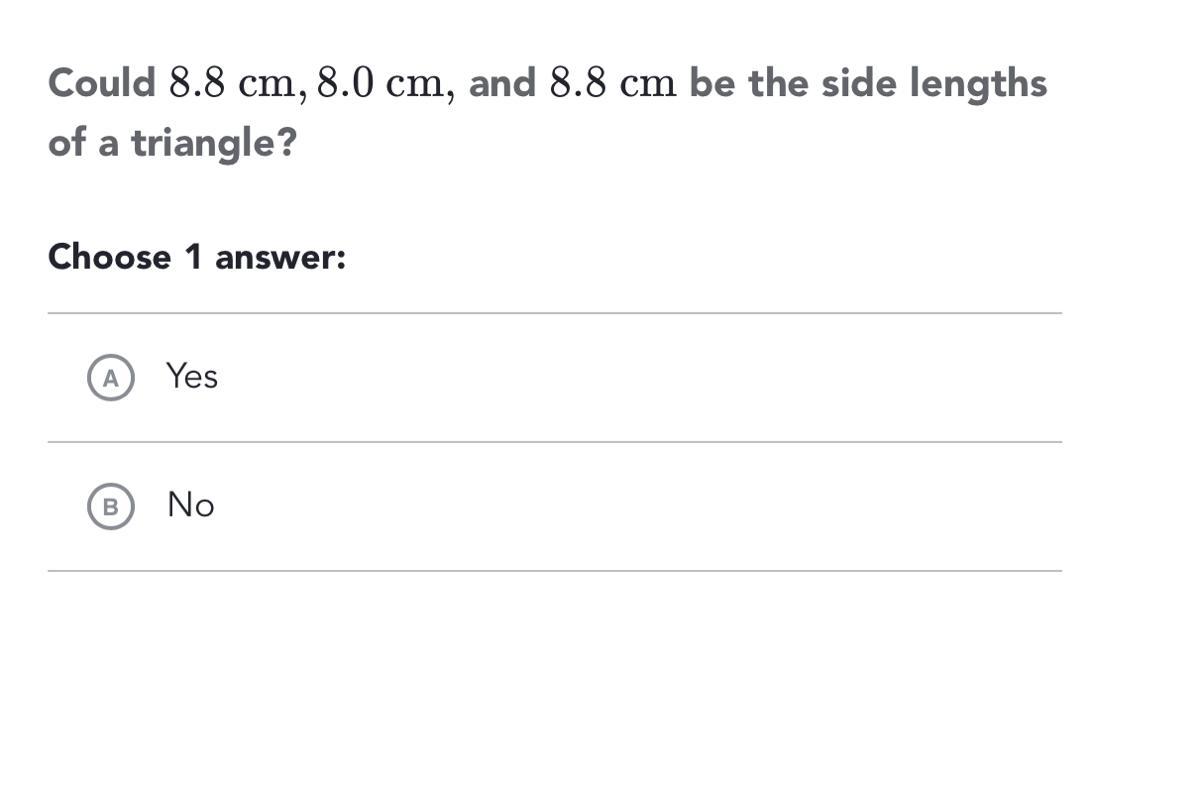This screenshot has width=1200, height=792.
Task: Choose the "Yes" answer label
Action: pos(192,377)
